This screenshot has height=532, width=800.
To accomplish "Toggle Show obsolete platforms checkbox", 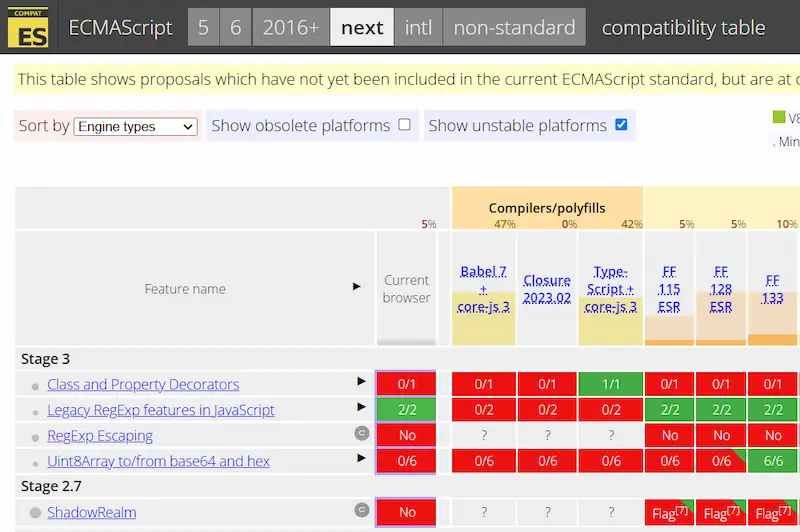I will tap(405, 124).
